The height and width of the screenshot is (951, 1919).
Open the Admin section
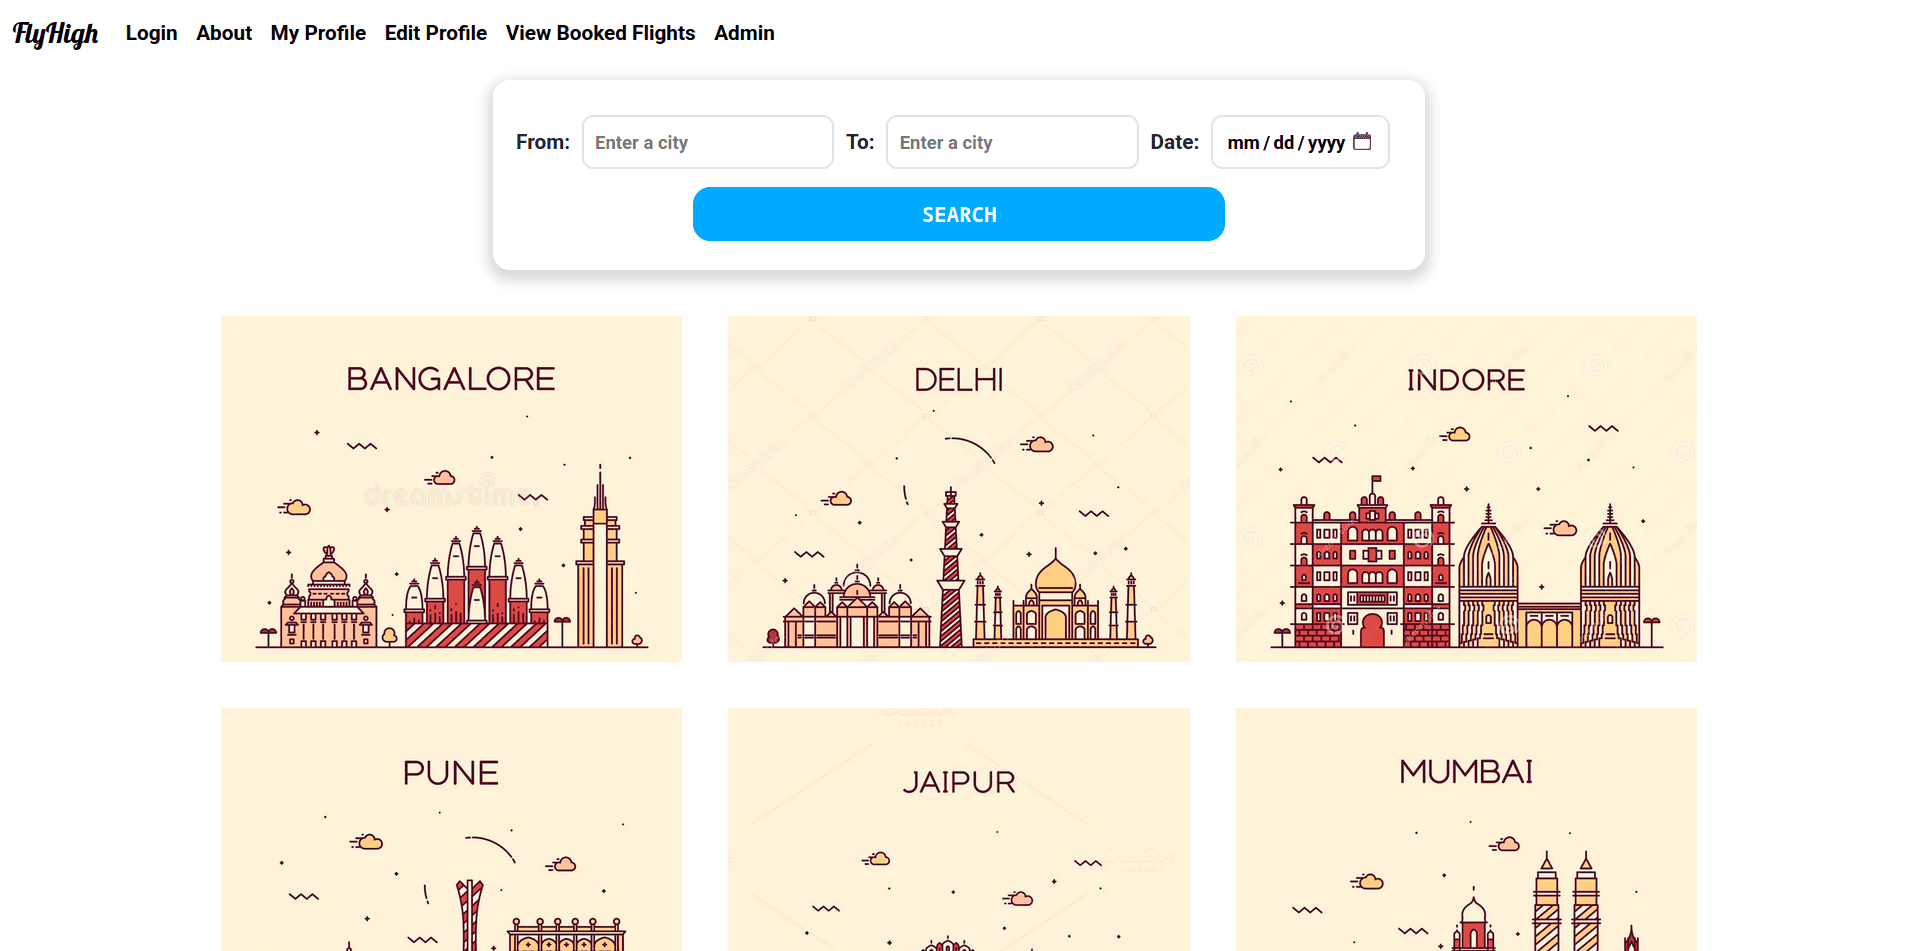pos(744,33)
